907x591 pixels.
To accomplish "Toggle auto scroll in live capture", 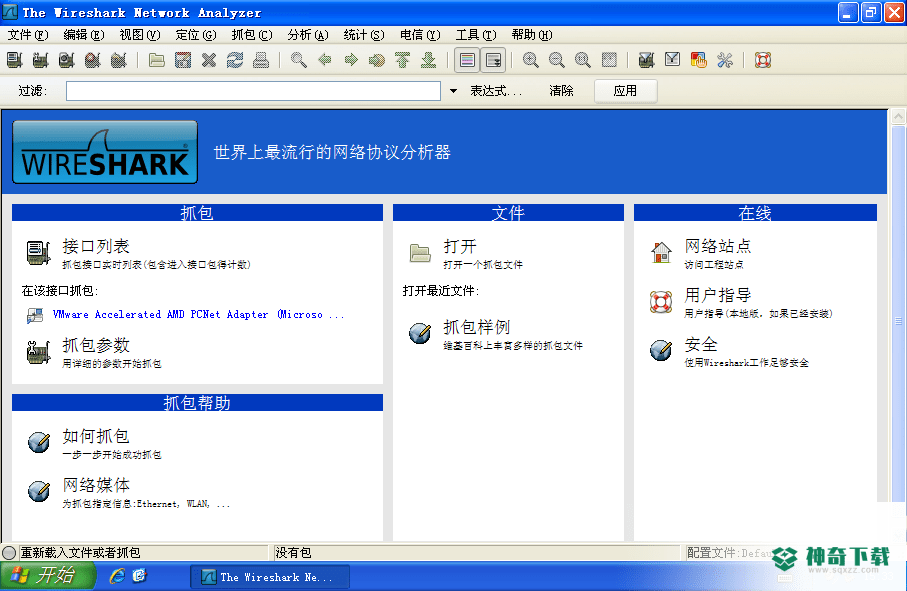I will pyautogui.click(x=493, y=60).
